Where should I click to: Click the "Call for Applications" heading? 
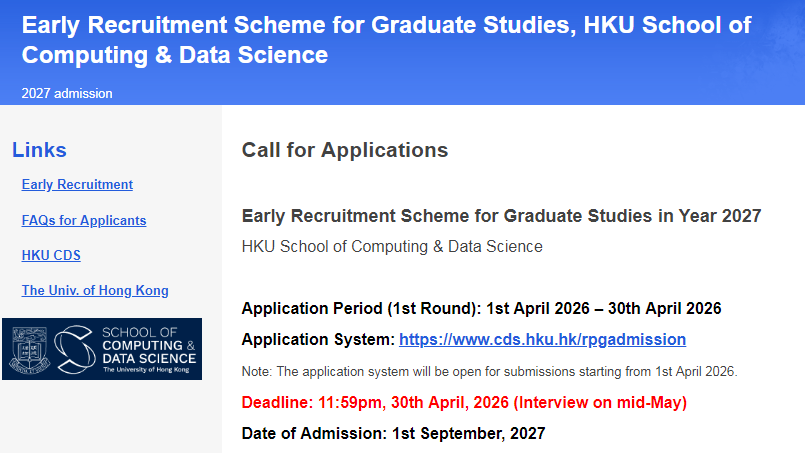point(345,150)
